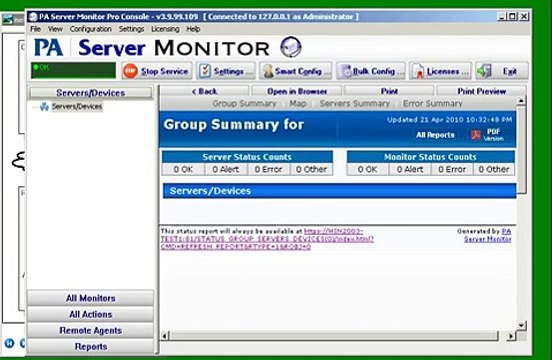Open the All Monitors panel

pos(91,298)
